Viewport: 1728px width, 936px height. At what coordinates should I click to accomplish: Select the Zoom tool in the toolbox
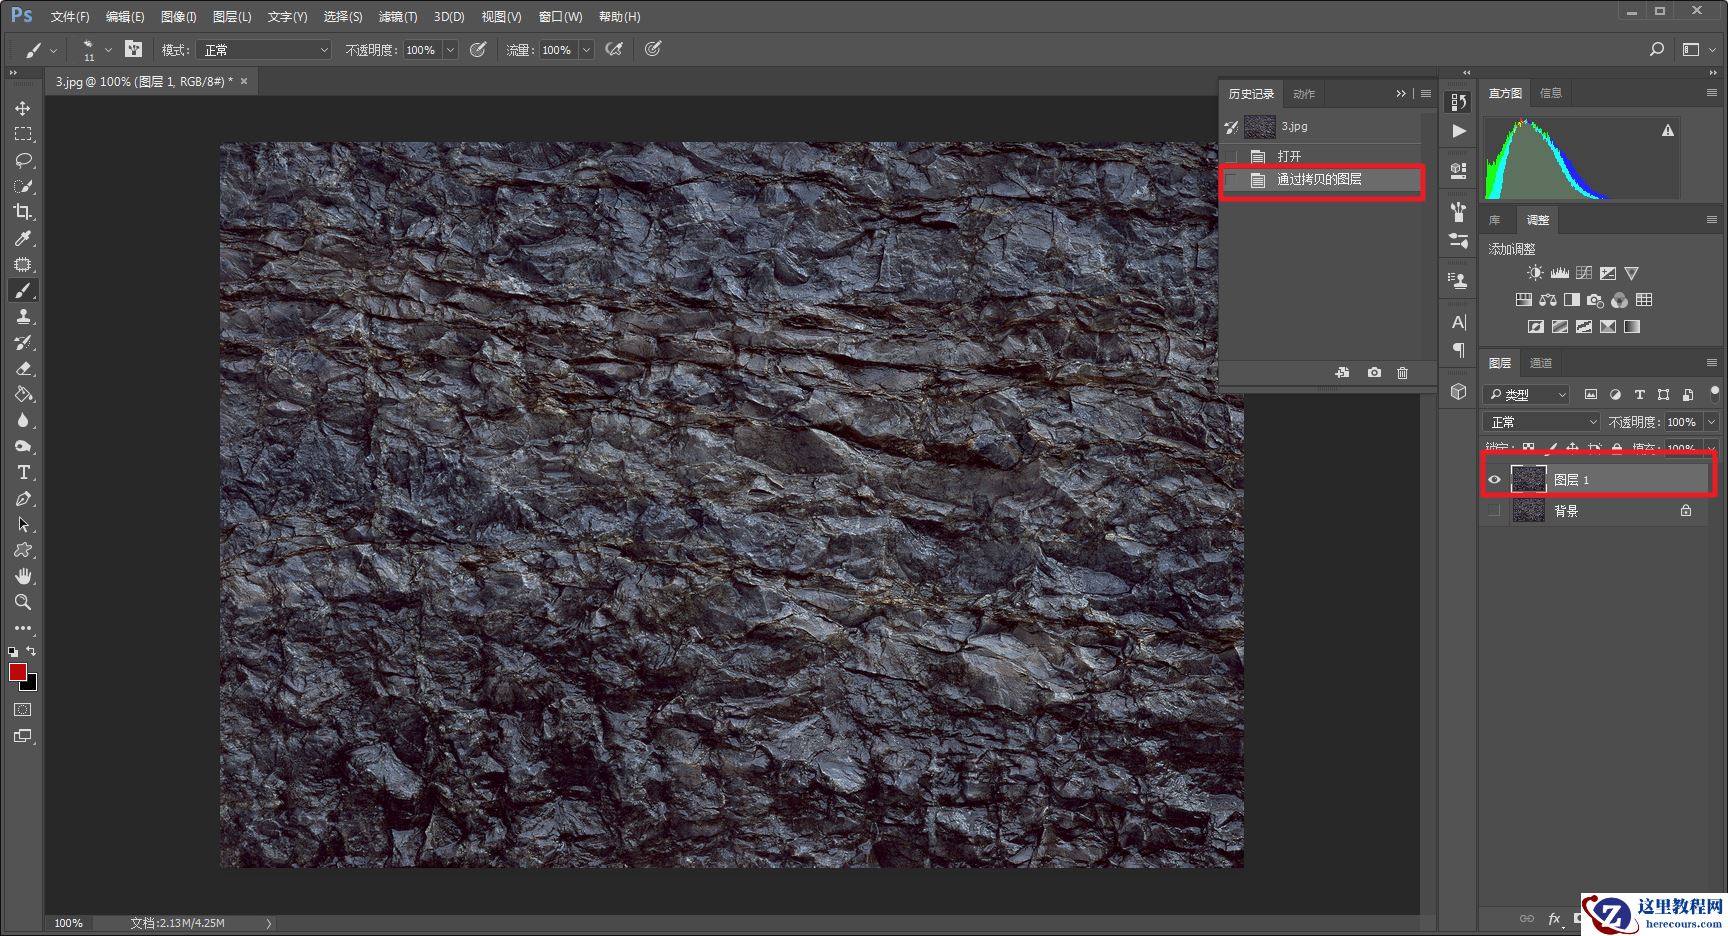(23, 602)
